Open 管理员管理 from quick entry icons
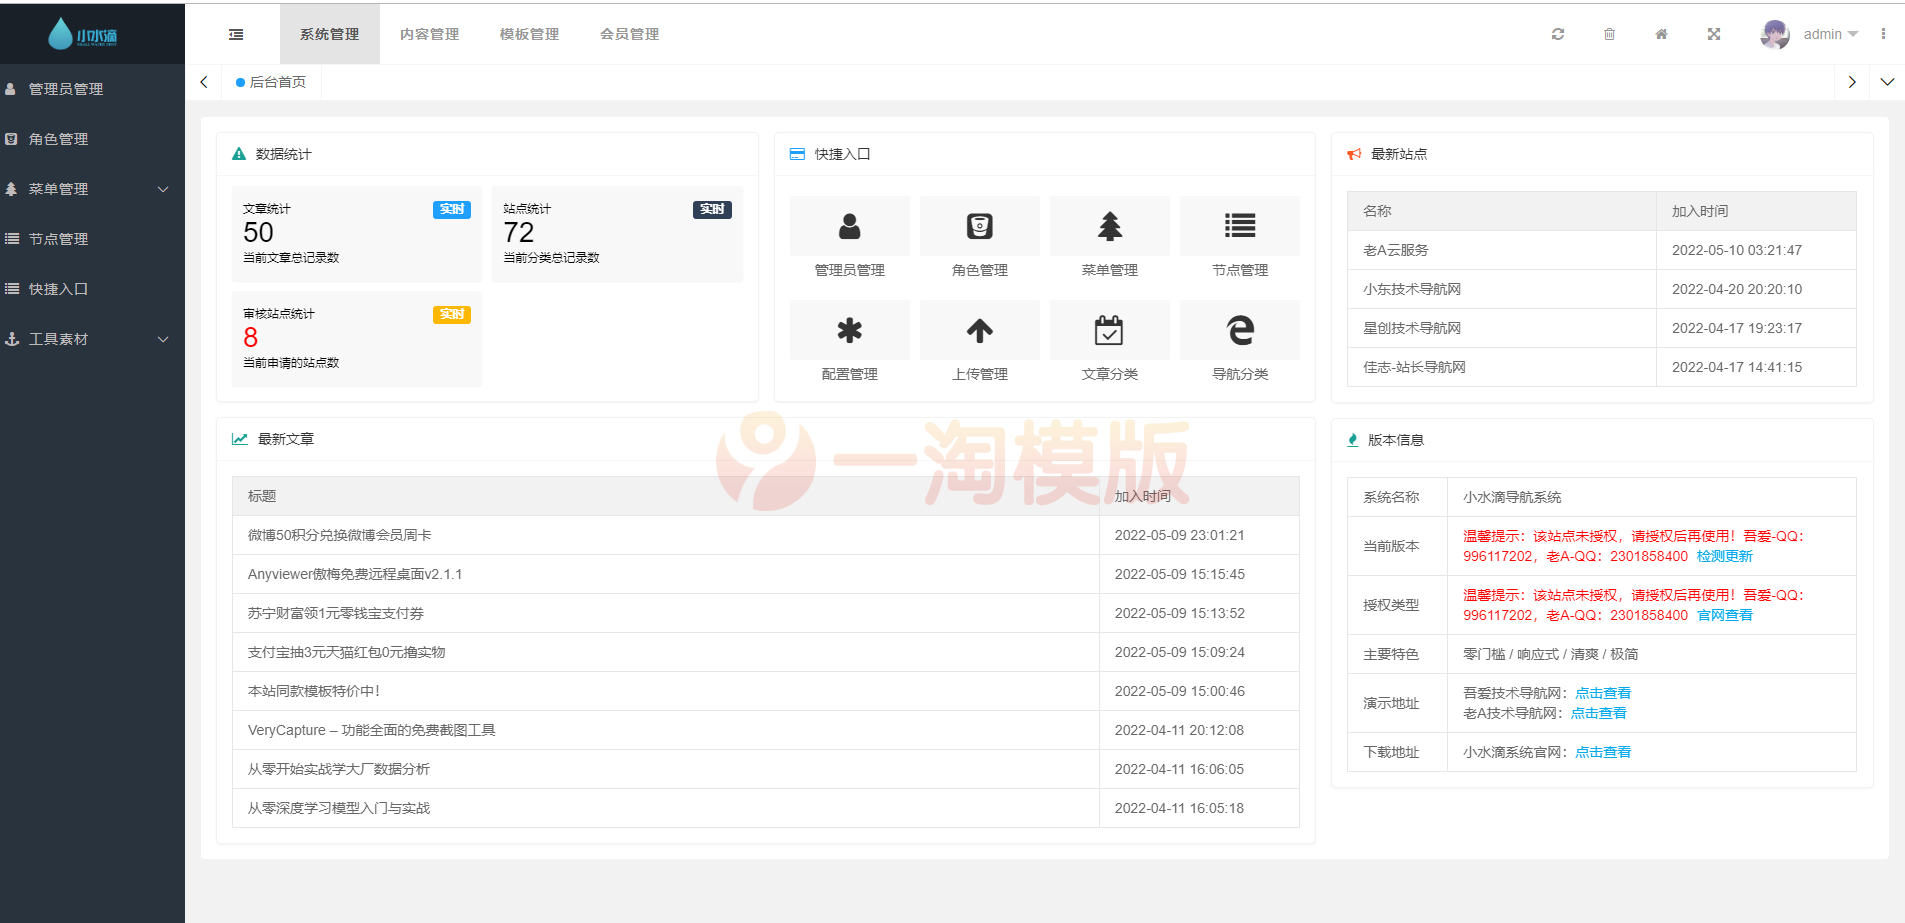The image size is (1905, 923). point(849,225)
